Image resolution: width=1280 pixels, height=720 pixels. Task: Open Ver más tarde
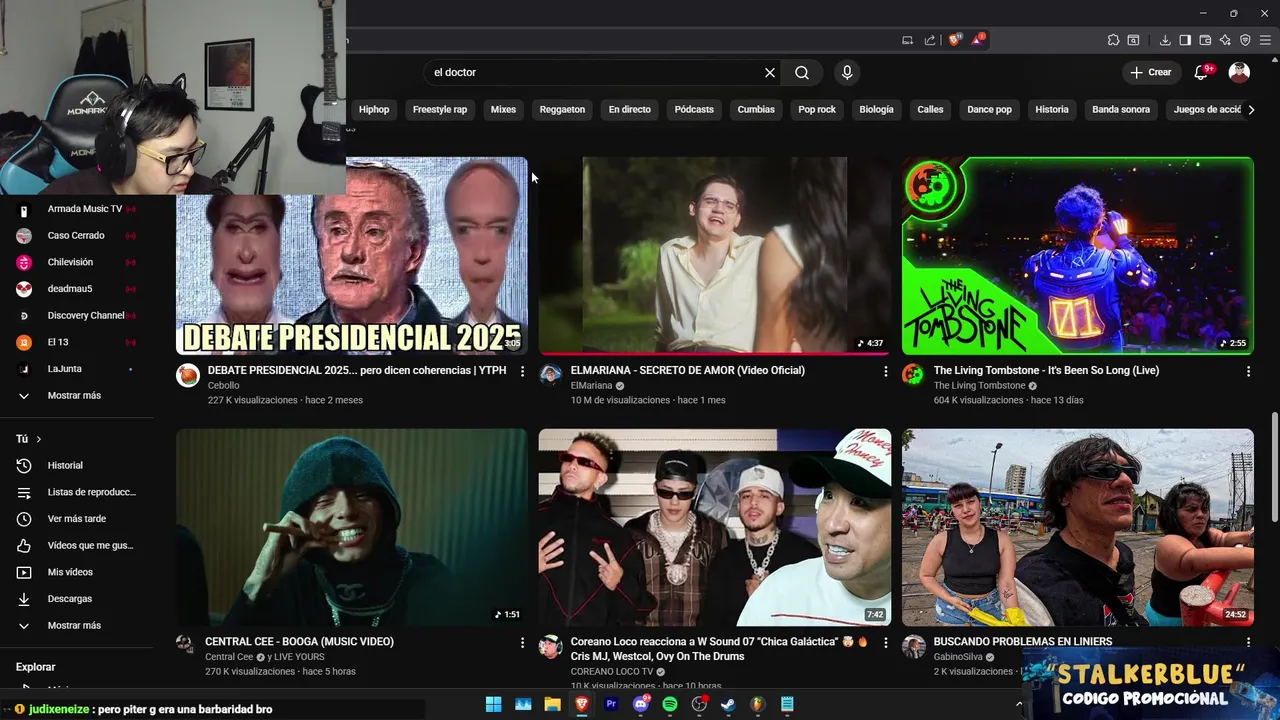point(77,519)
